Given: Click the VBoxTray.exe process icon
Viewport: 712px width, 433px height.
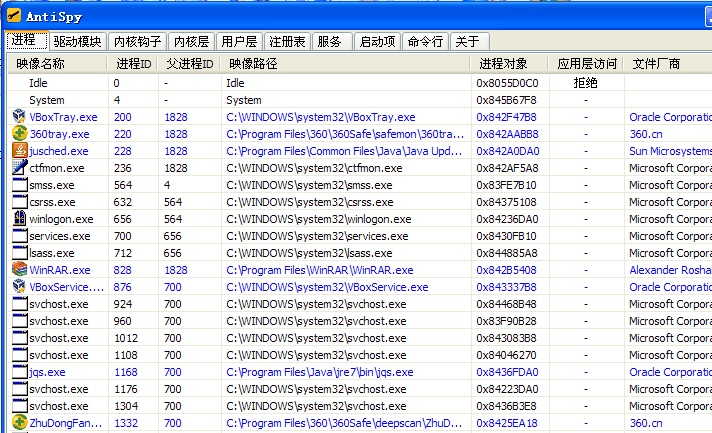Looking at the screenshot, I should coord(19,117).
